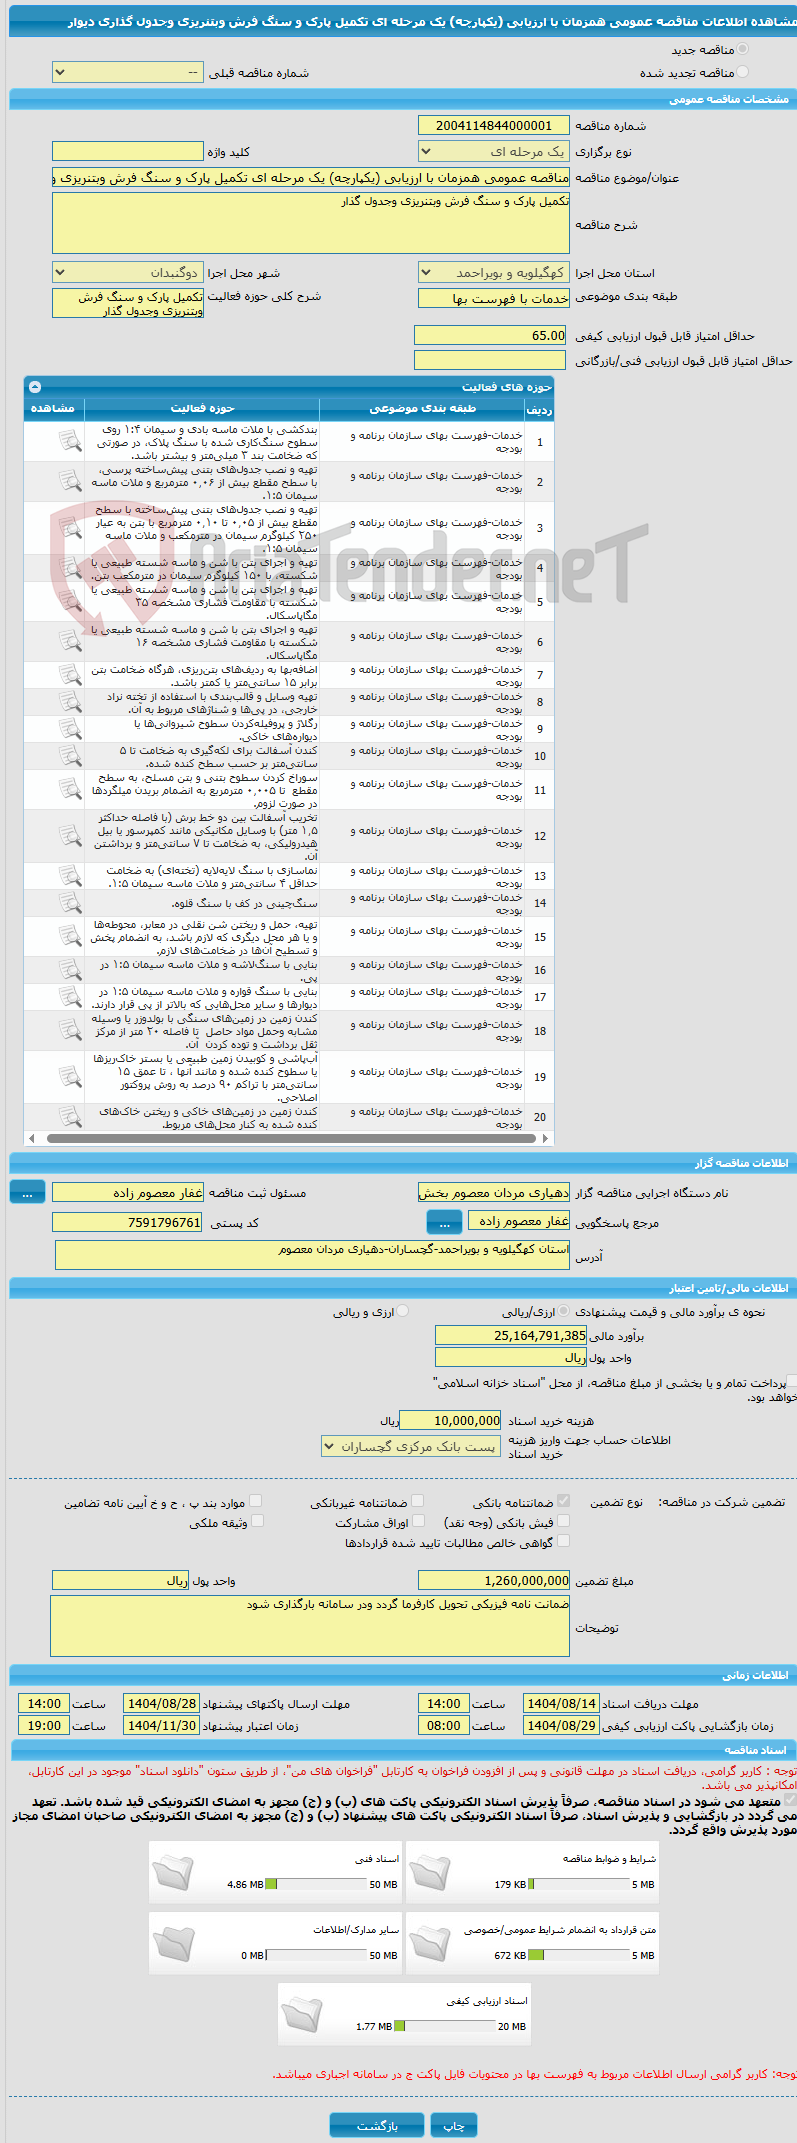Toggle the bank guarantee (ضمانتنامه بانکی) checkbox
The width and height of the screenshot is (797, 2143).
(564, 1501)
